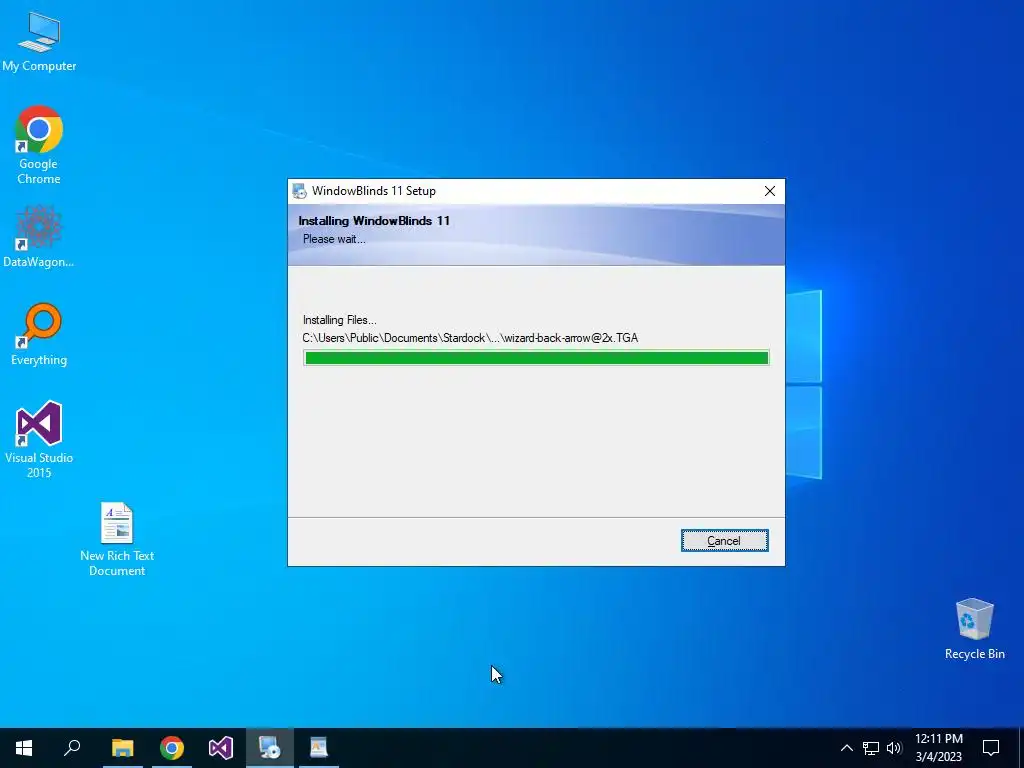Select the Recycle Bin icon
The image size is (1024, 768).
click(x=974, y=628)
